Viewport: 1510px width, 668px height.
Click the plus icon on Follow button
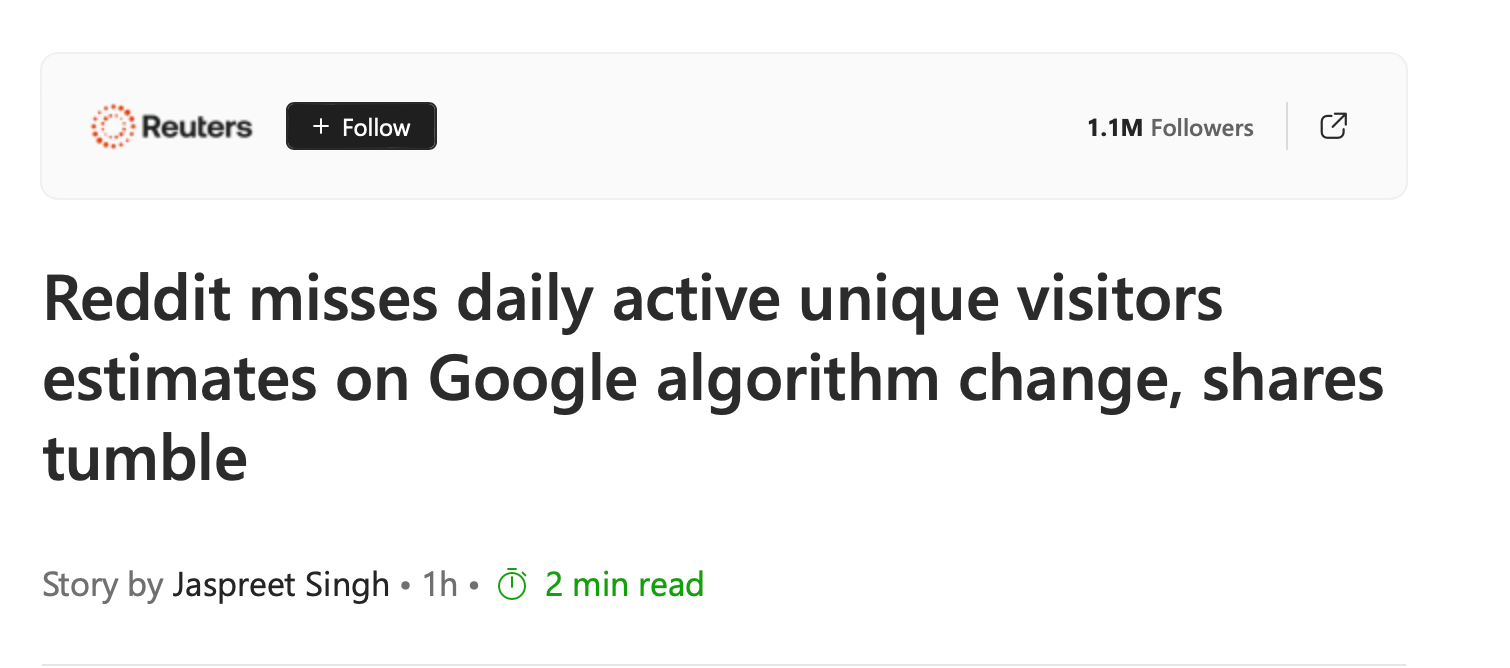click(320, 127)
